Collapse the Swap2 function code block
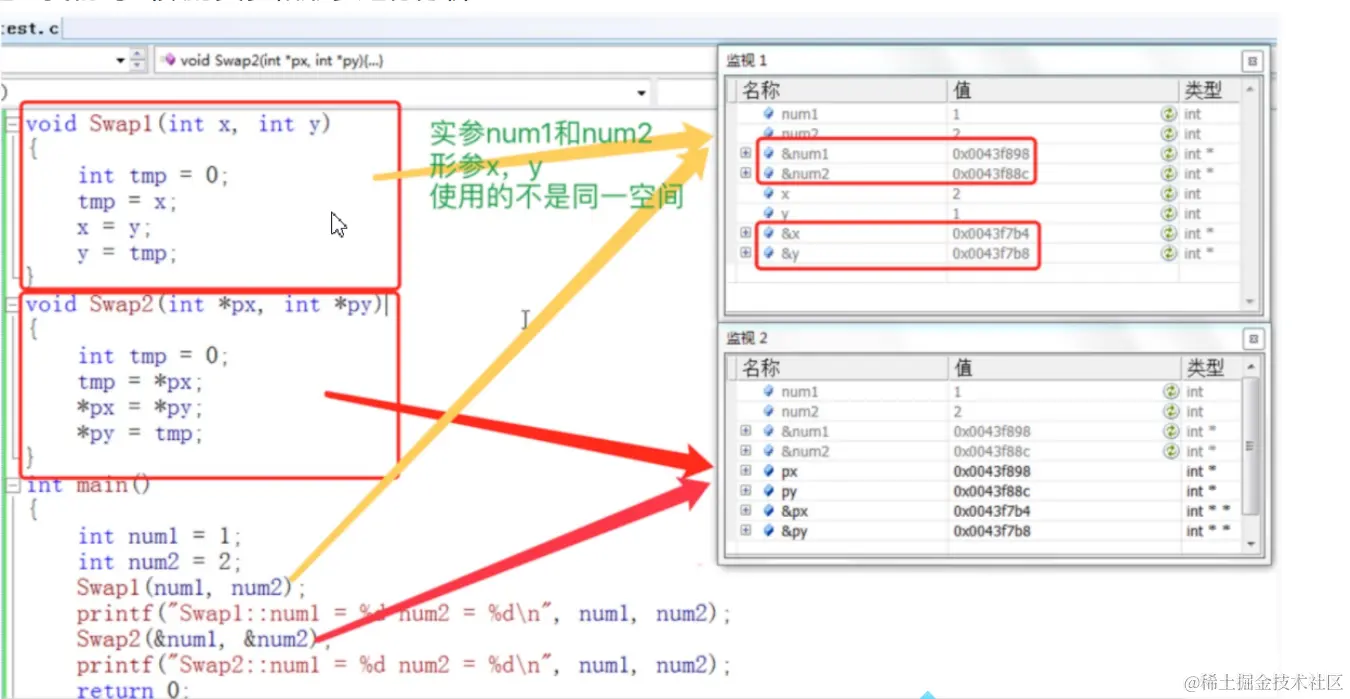This screenshot has width=1350, height=699. pyautogui.click(x=12, y=305)
